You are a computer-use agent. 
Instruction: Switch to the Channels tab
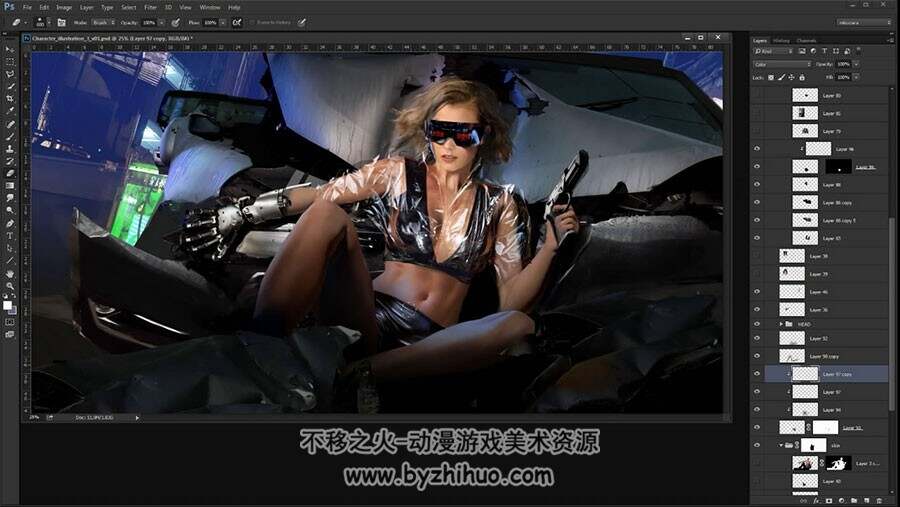click(806, 41)
